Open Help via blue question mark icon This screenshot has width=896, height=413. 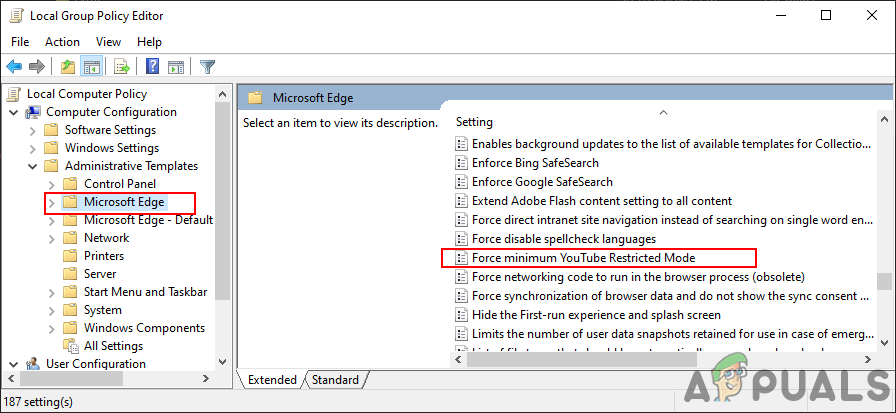tap(152, 67)
